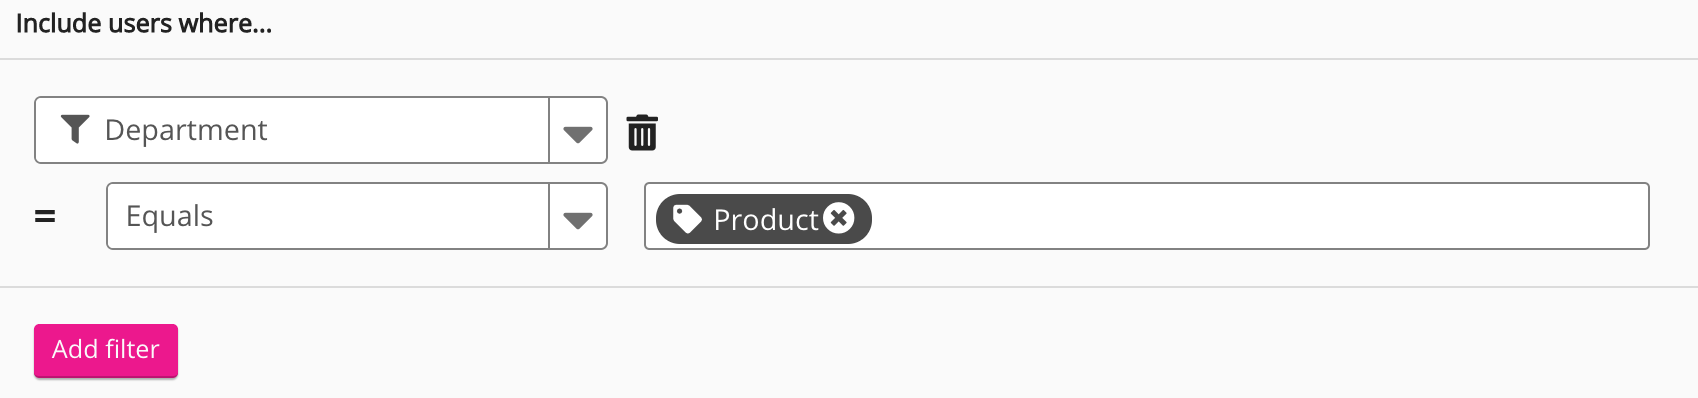Image resolution: width=1698 pixels, height=398 pixels.
Task: Open the Equals combo box
Action: pyautogui.click(x=357, y=216)
